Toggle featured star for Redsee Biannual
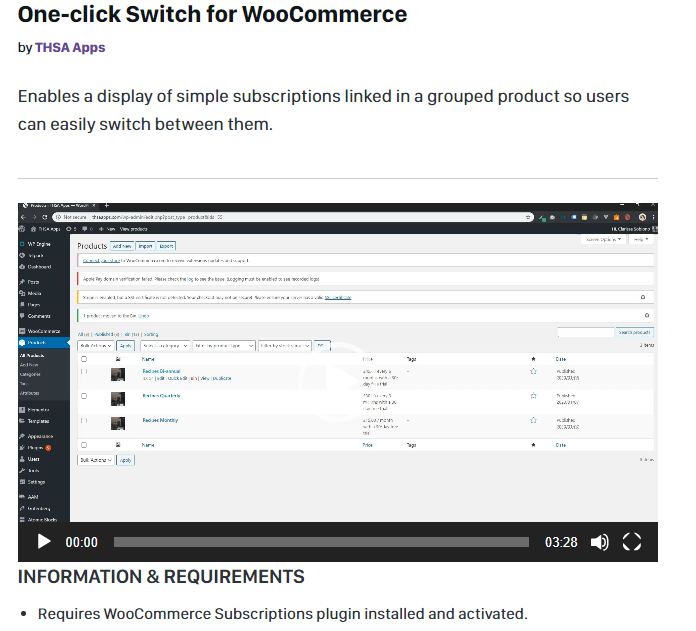The width and height of the screenshot is (696, 631). pos(533,371)
